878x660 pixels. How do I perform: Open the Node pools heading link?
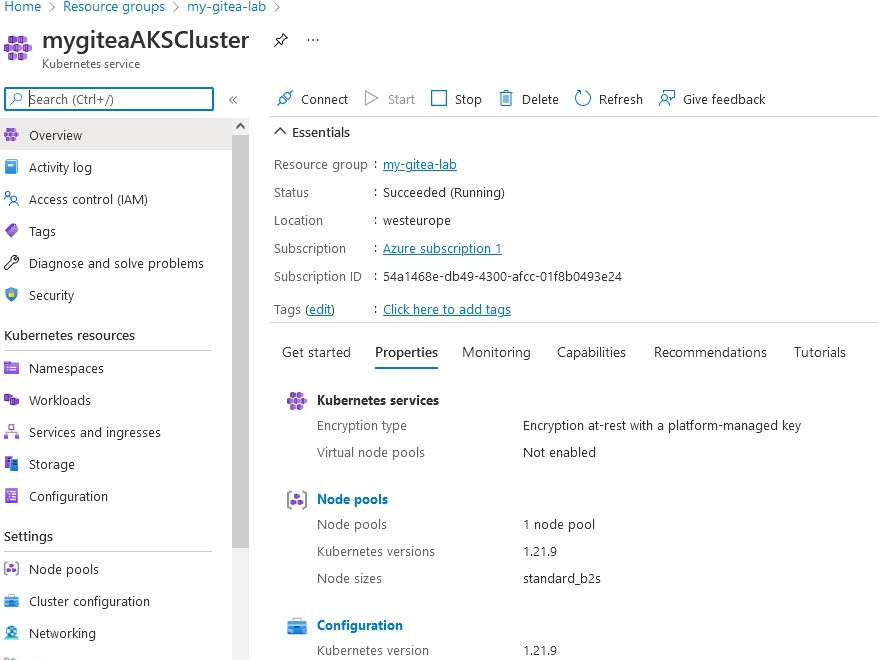tap(352, 499)
